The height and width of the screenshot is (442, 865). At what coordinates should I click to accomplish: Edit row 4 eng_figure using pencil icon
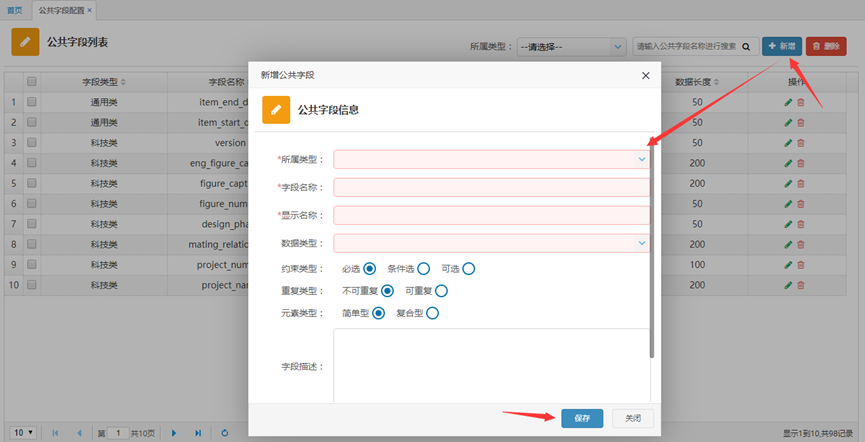coord(788,163)
